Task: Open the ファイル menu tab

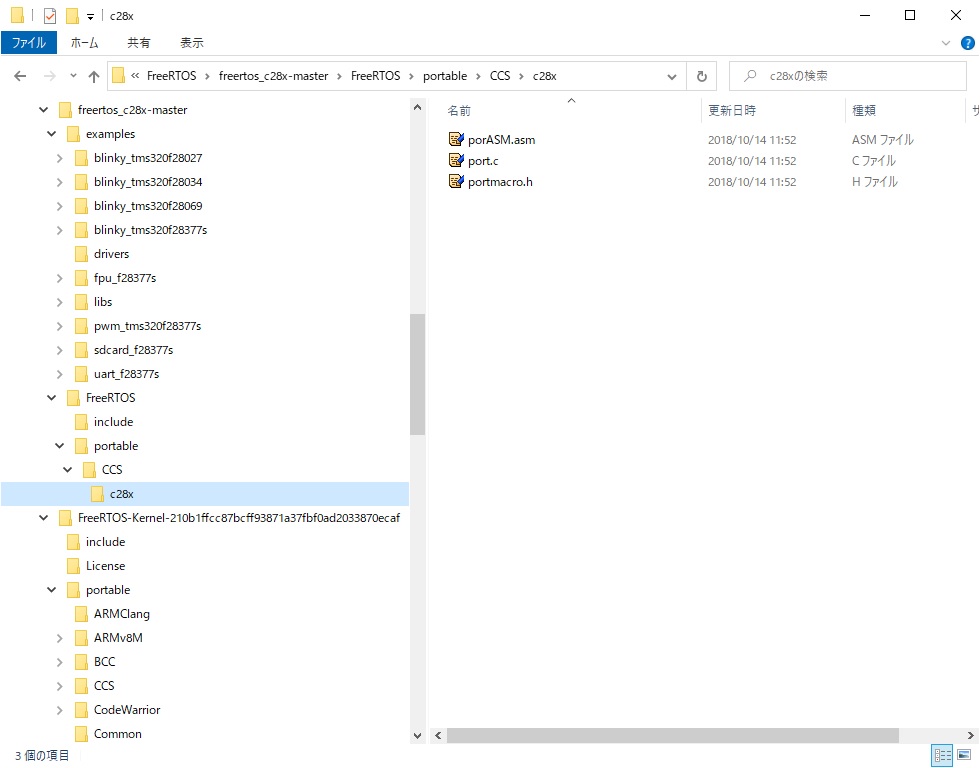Action: click(x=29, y=42)
